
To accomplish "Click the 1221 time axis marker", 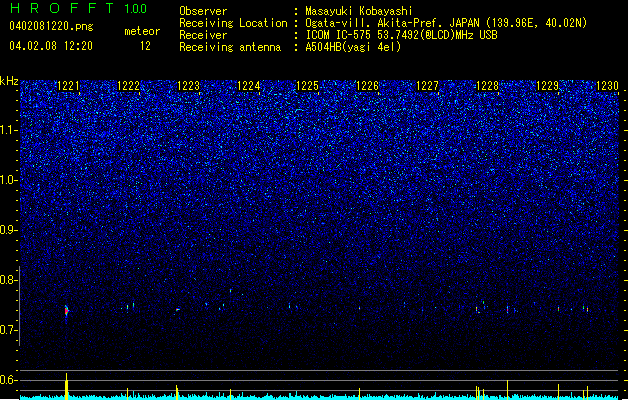I will coord(69,86).
